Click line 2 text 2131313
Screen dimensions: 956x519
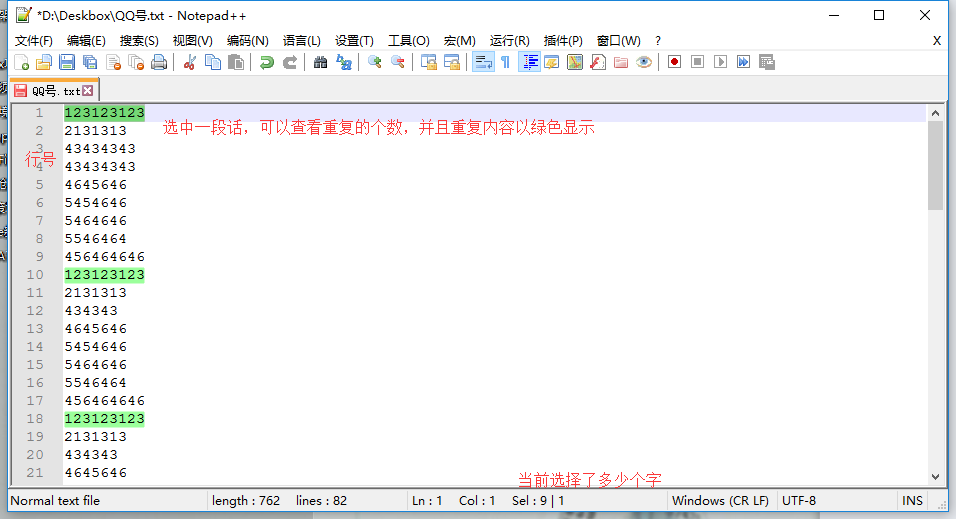[96, 131]
